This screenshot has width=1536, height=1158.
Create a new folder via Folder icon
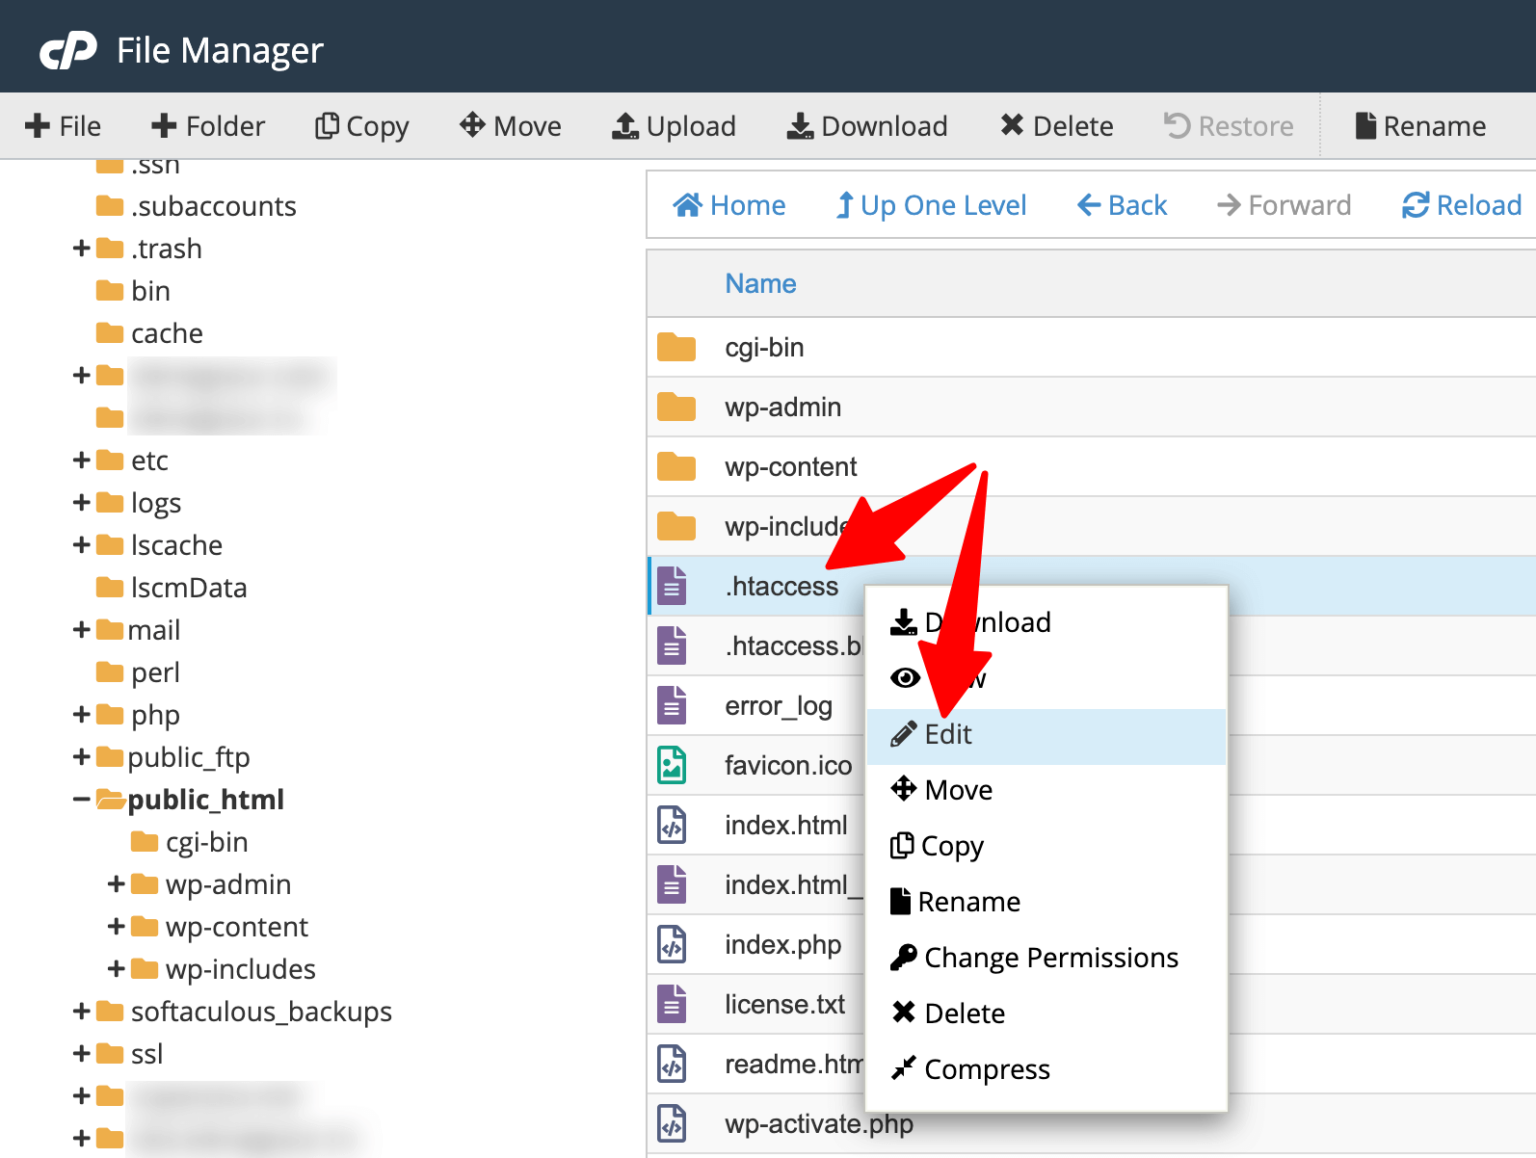[x=207, y=126]
